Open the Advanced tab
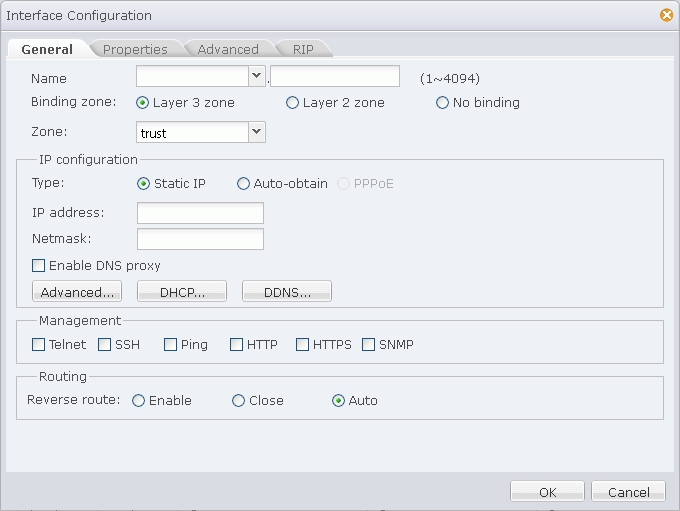Image resolution: width=680 pixels, height=511 pixels. click(228, 49)
